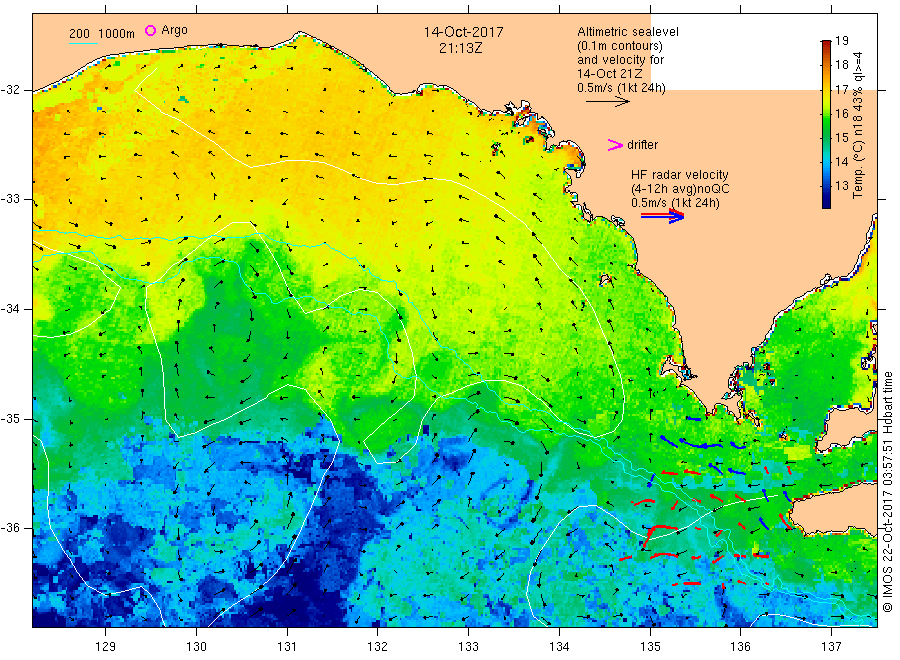Click the '(4-12h avg)noQC' legend line
Viewport: 900px width, 660px height.
680,189
